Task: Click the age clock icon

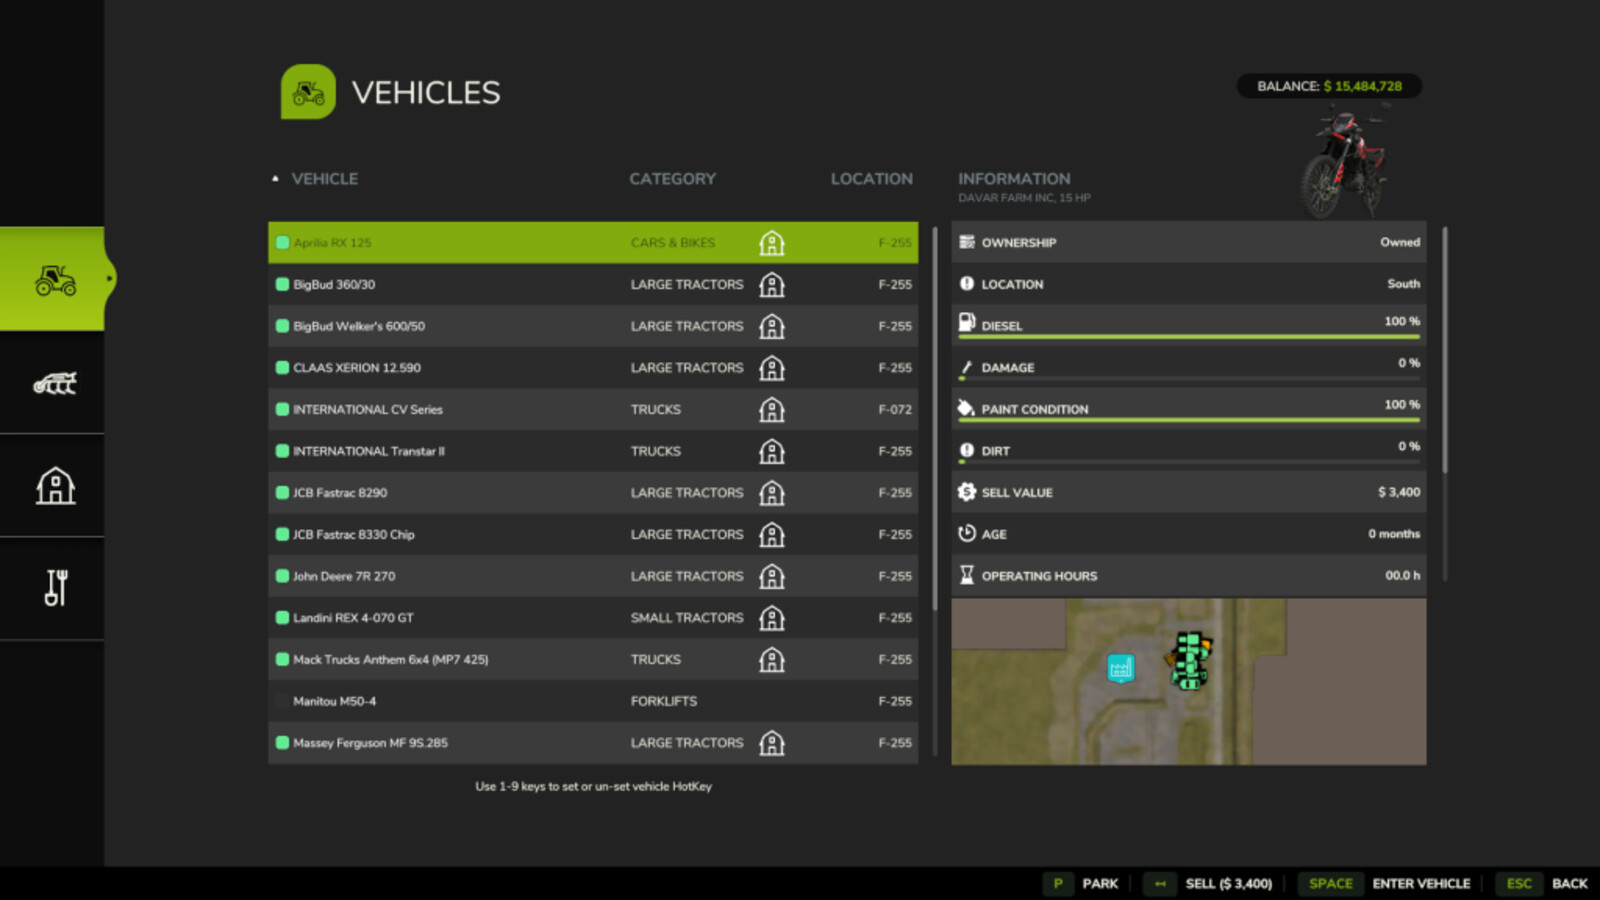Action: pyautogui.click(x=965, y=533)
